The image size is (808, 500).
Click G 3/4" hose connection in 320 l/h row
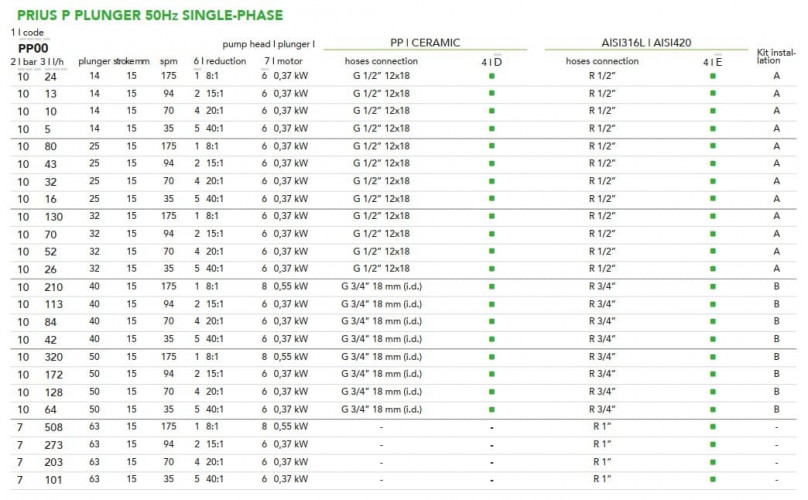381,357
